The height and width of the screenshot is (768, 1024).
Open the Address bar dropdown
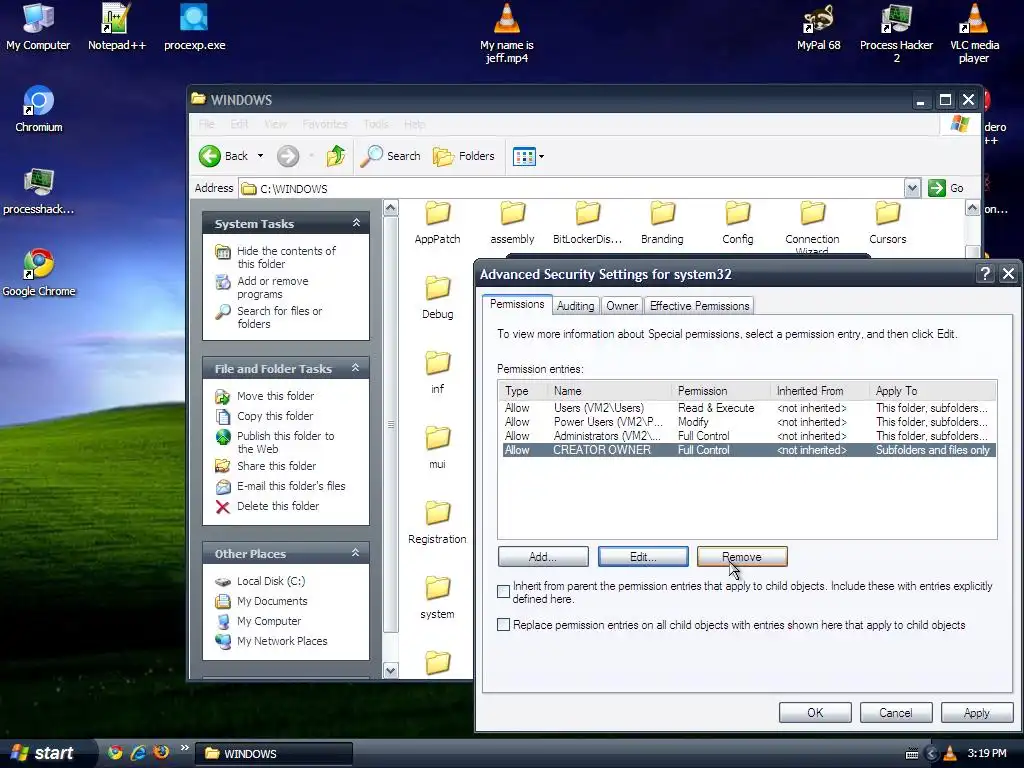[x=912, y=188]
